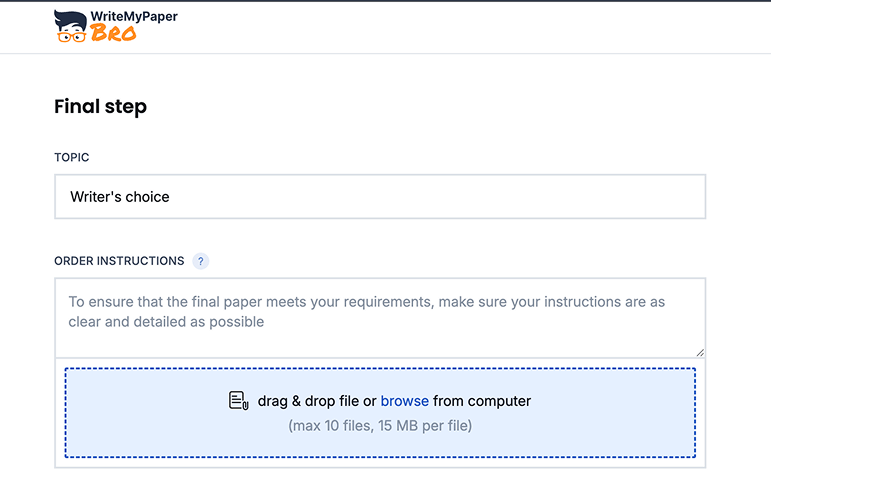
Task: Click the "WriteMyPaper" logo text
Action: pyautogui.click(x=133, y=17)
